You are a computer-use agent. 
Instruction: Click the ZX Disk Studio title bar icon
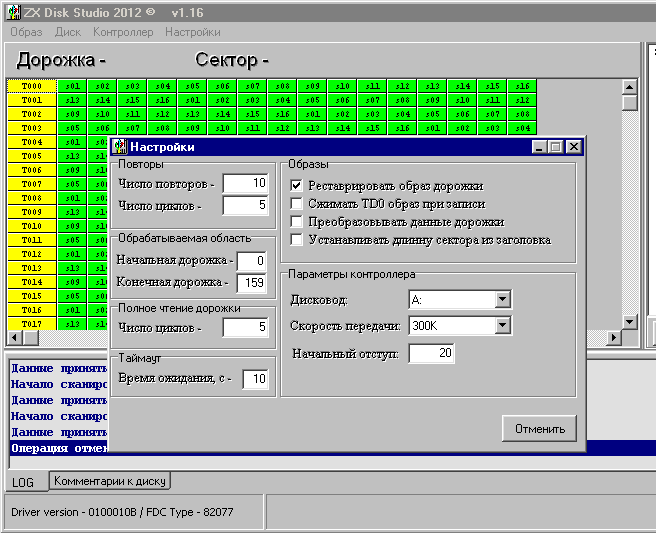[11, 10]
